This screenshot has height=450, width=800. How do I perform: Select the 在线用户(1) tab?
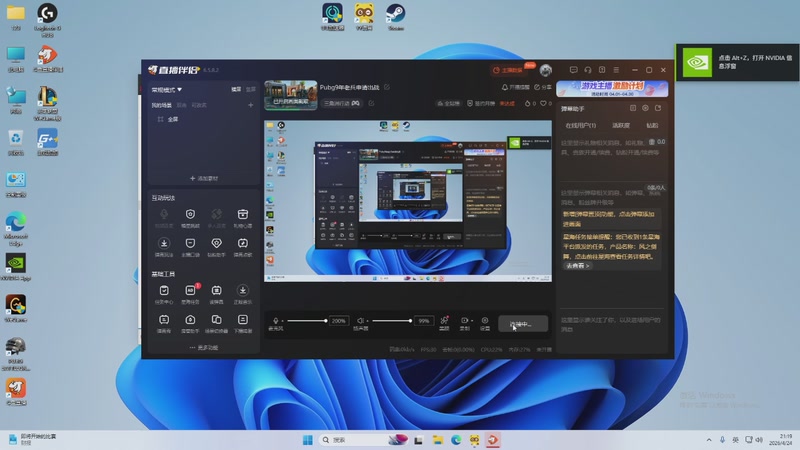tap(581, 126)
